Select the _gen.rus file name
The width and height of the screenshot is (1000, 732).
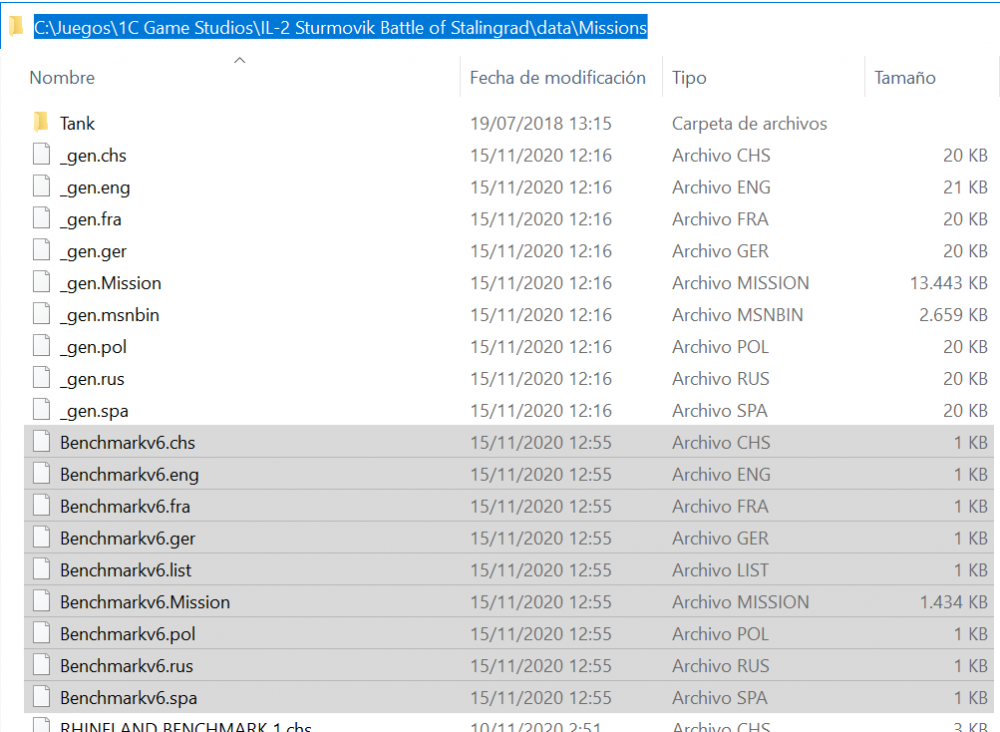pos(92,379)
